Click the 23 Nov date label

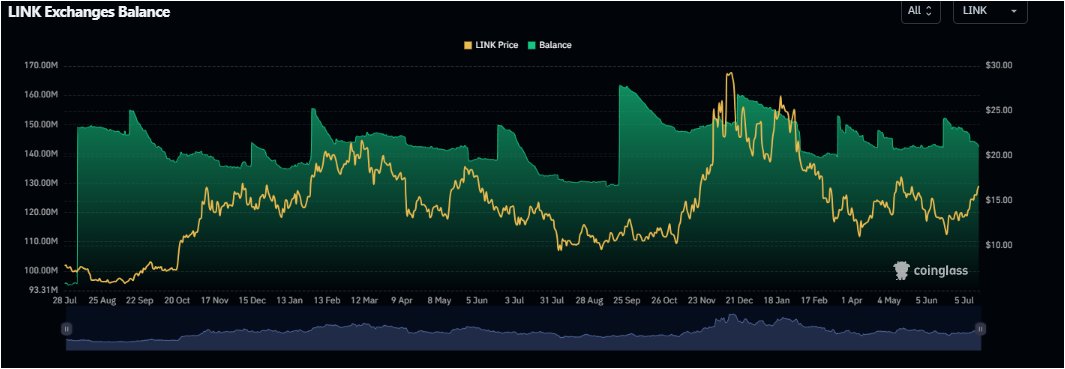[x=702, y=300]
